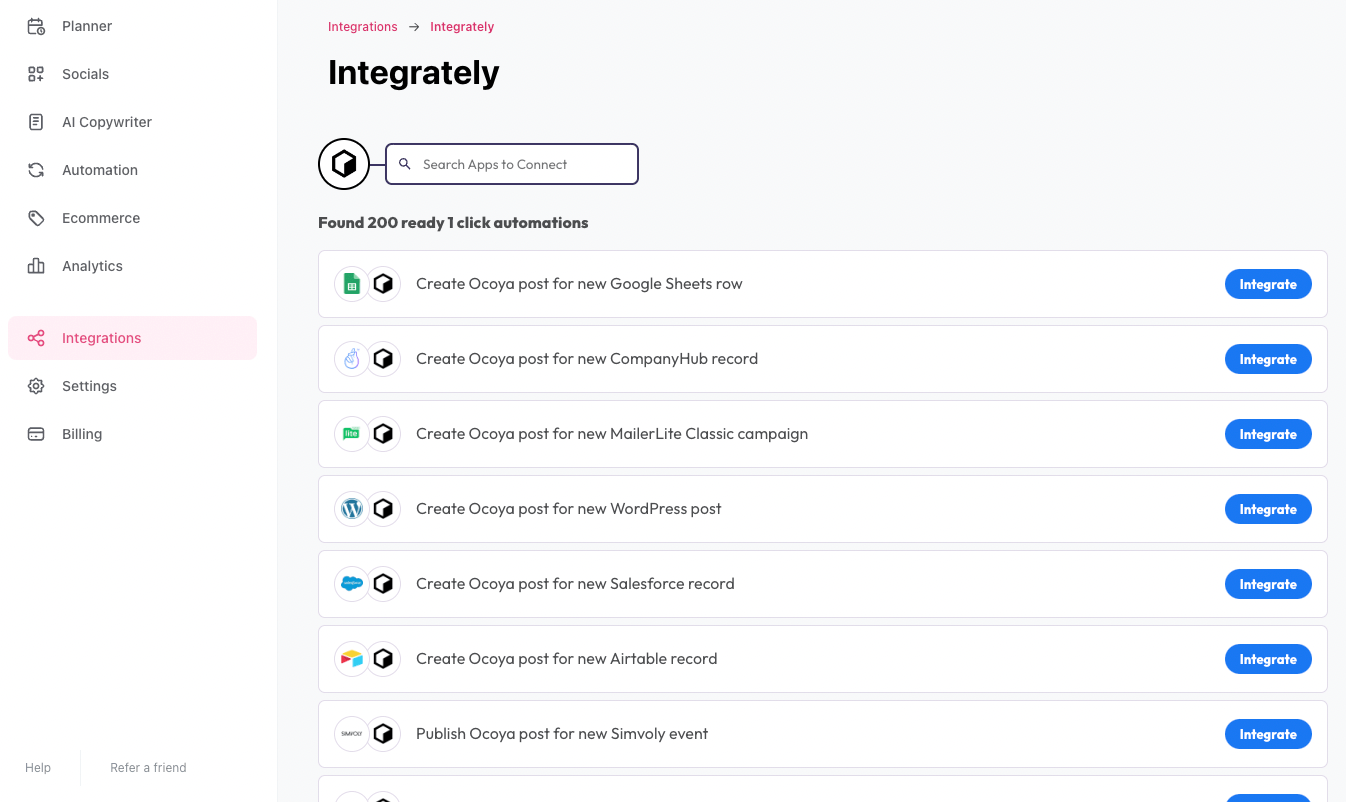
Task: Click 'Create Ocoya post for new Salesforce record'
Action: tap(575, 584)
